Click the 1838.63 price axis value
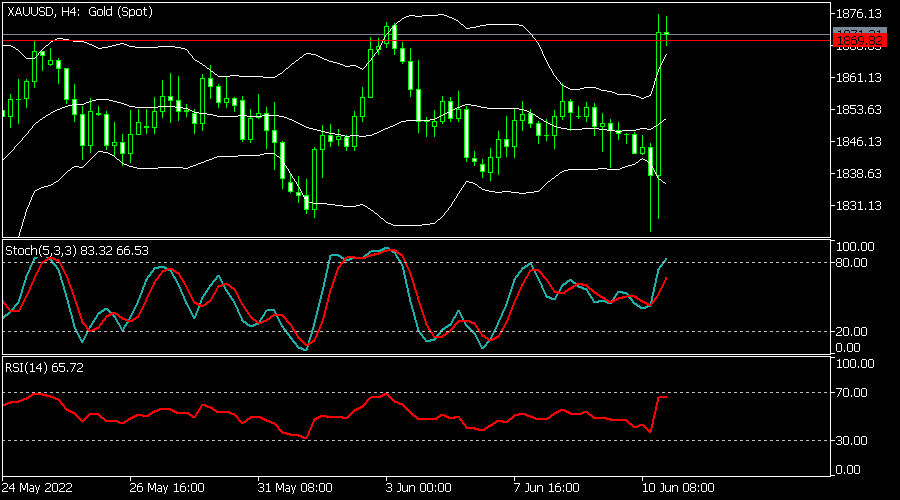The image size is (900, 500). (x=859, y=174)
